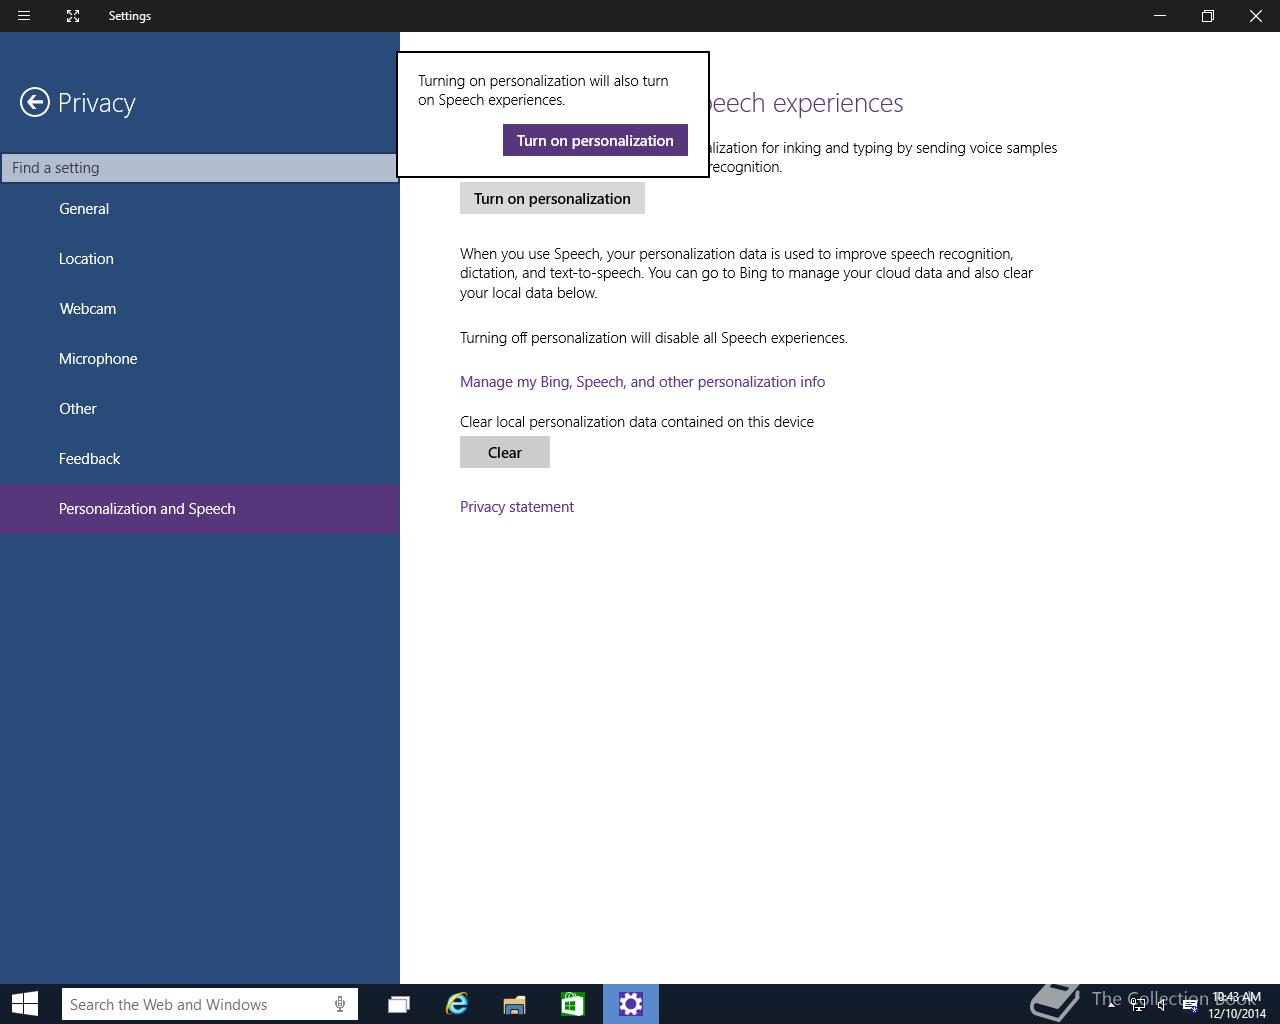
Task: Launch Internet Explorer from taskbar
Action: coord(456,1004)
